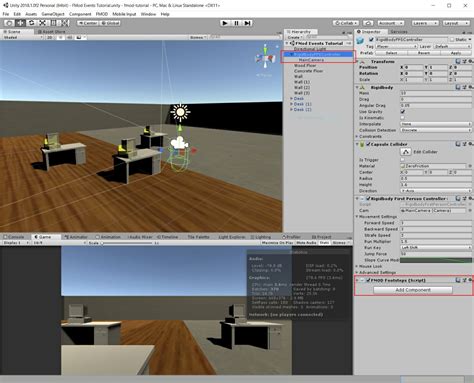Click the prefab Revert button
Image resolution: width=474 pixels, height=383 pixels.
click(x=424, y=53)
